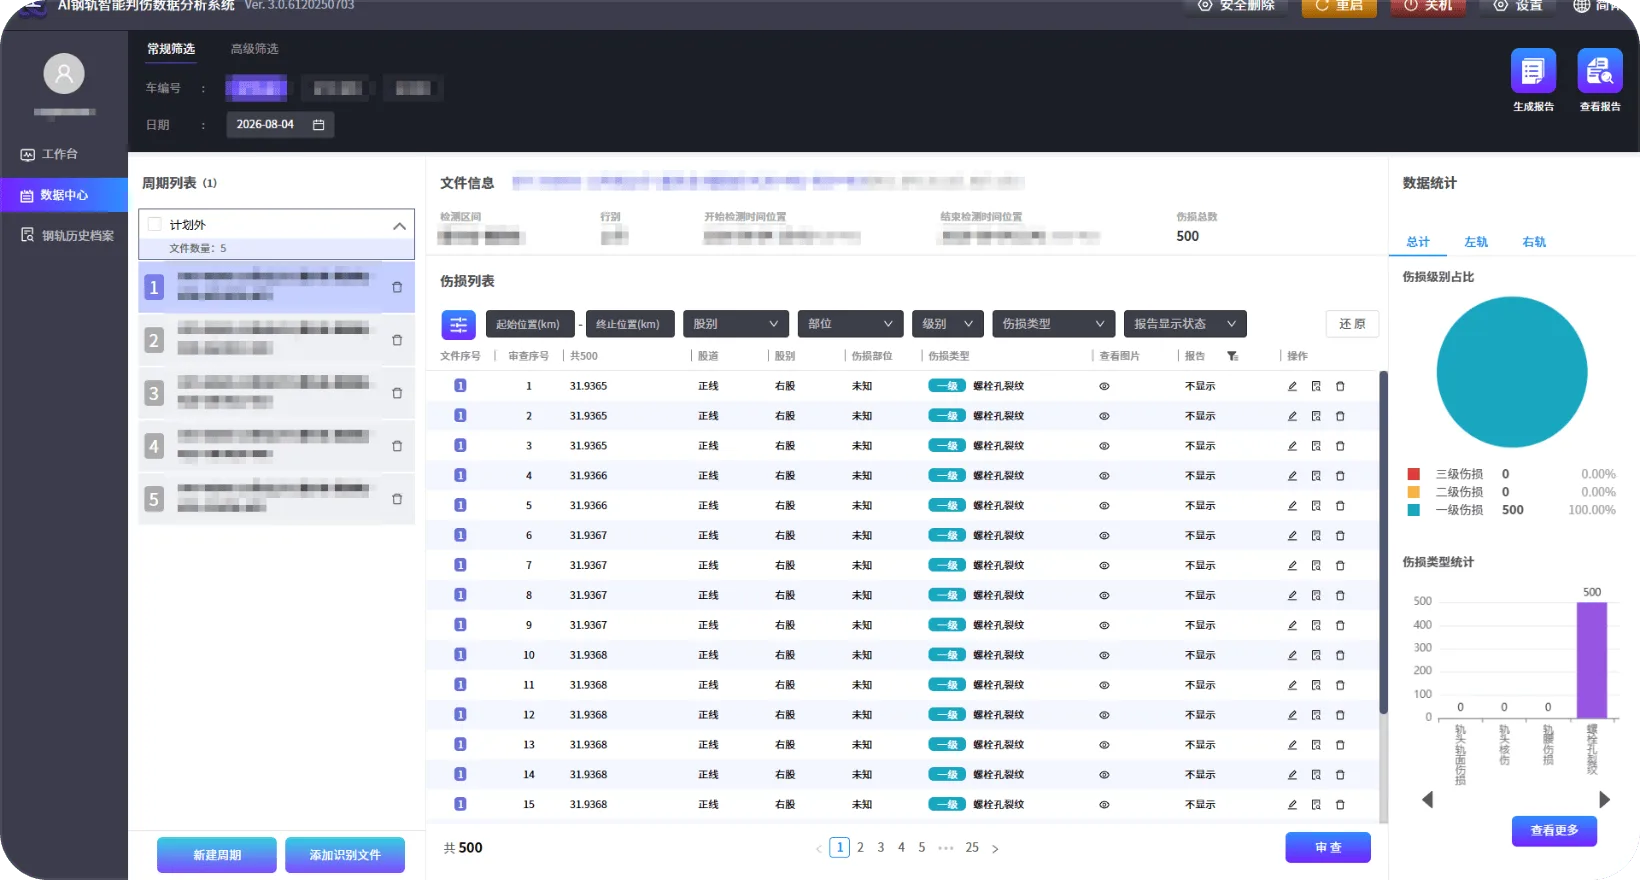This screenshot has height=880, width=1640.
Task: Delete file 1 in cycle list
Action: point(397,287)
